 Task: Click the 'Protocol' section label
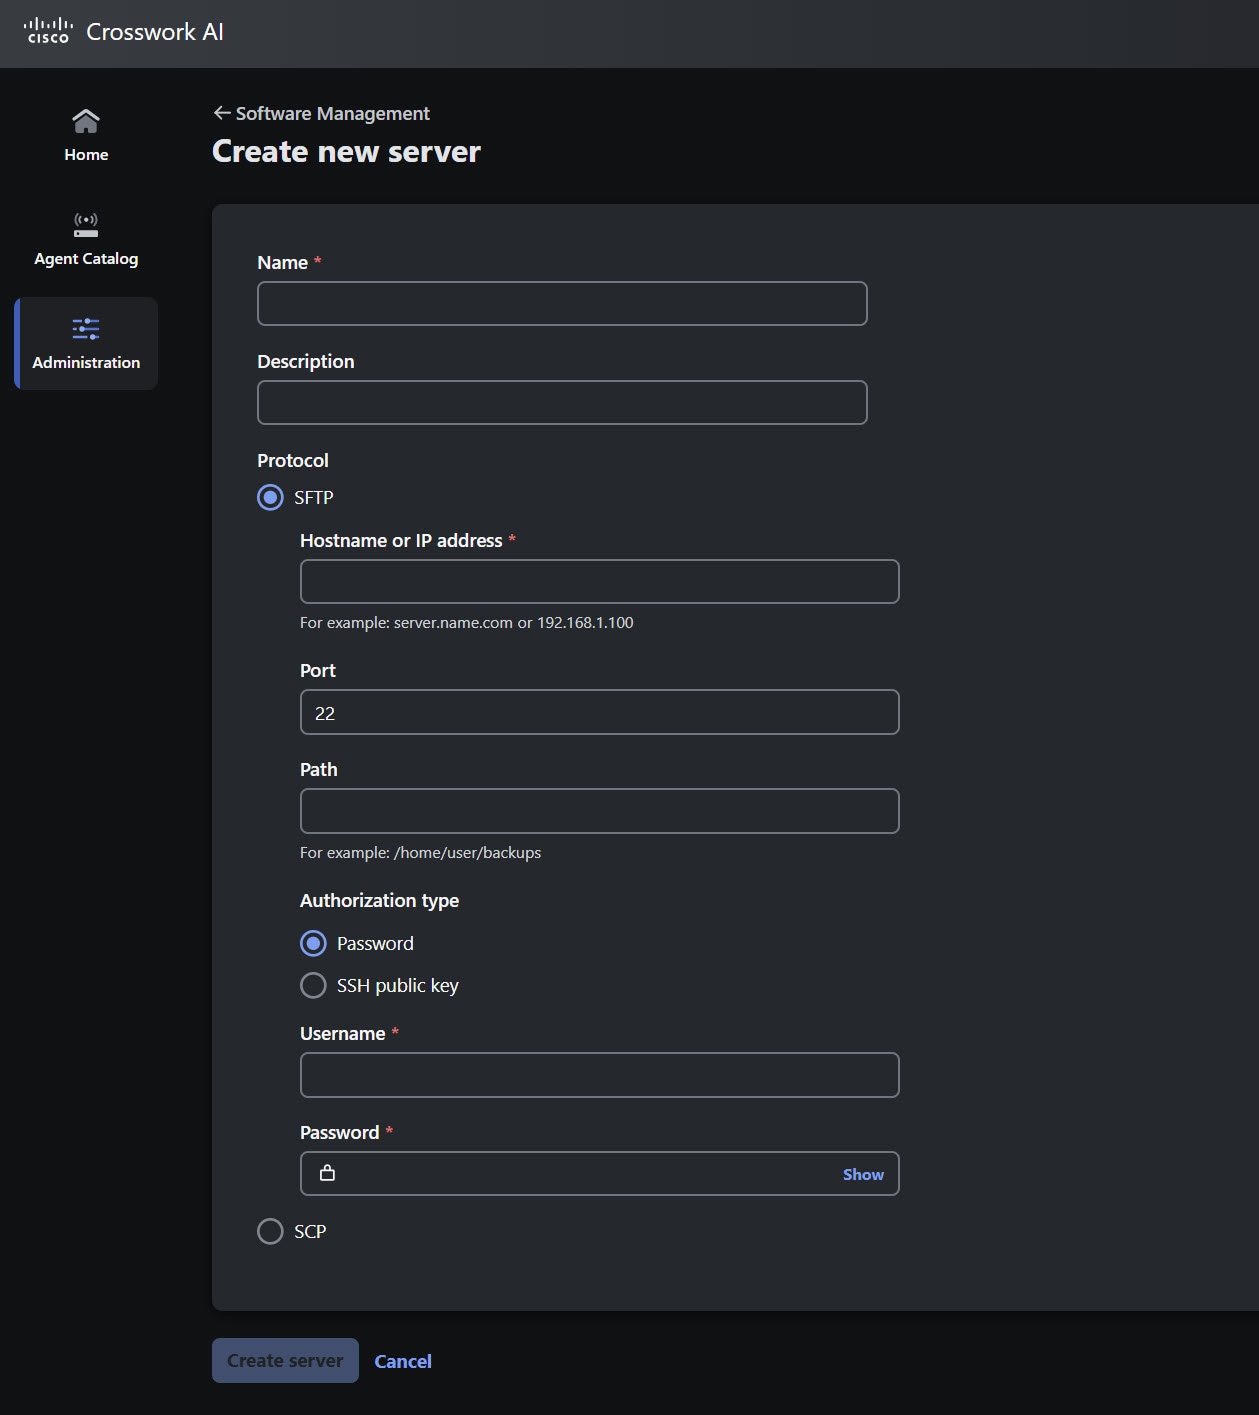[x=293, y=460]
